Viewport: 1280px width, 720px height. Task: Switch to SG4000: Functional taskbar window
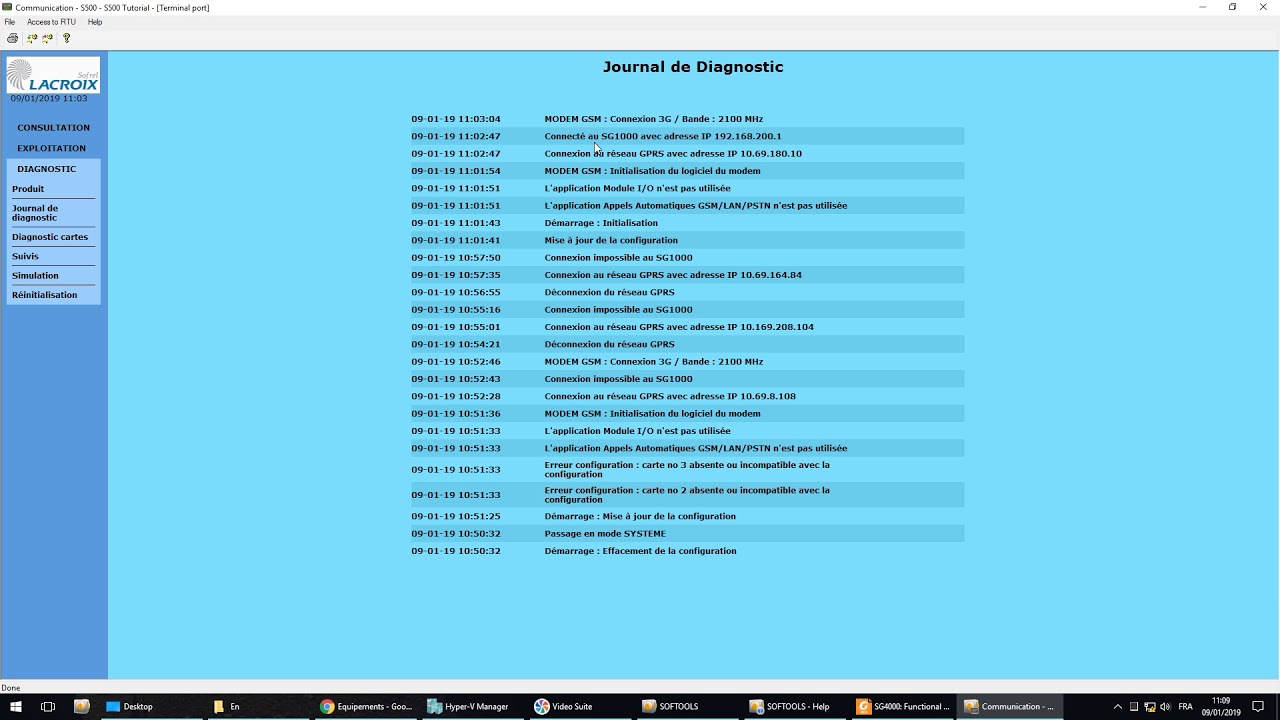(x=904, y=706)
